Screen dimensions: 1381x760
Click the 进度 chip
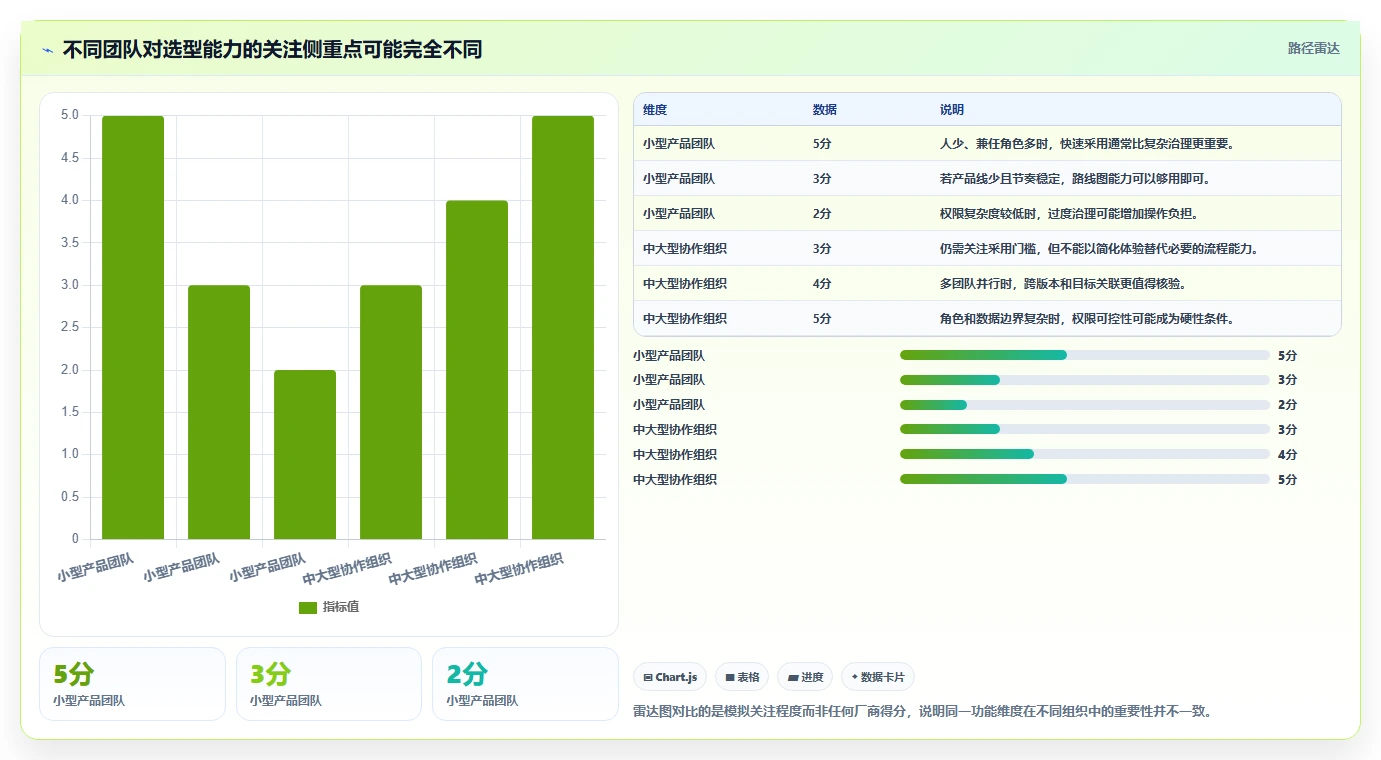(805, 677)
